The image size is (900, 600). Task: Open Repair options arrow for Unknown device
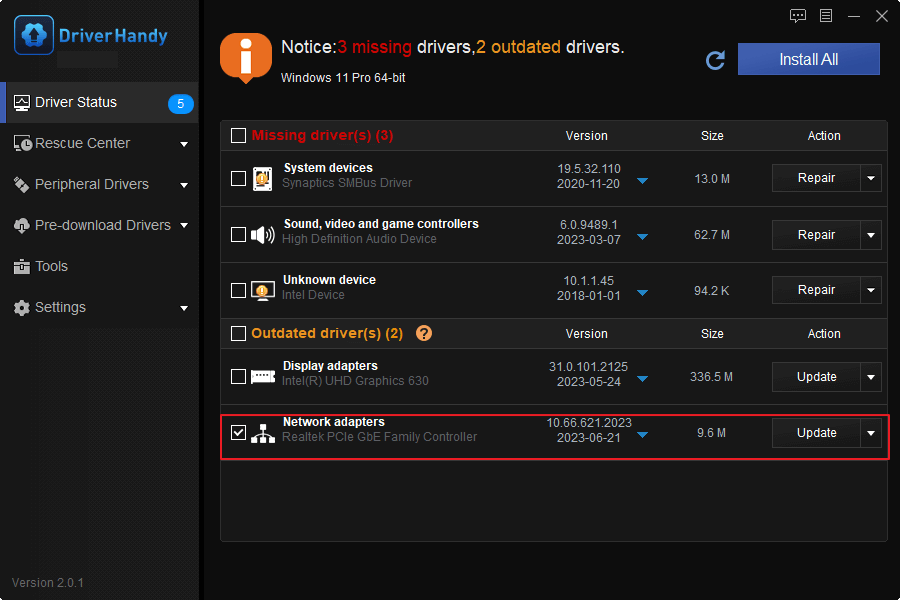(871, 290)
